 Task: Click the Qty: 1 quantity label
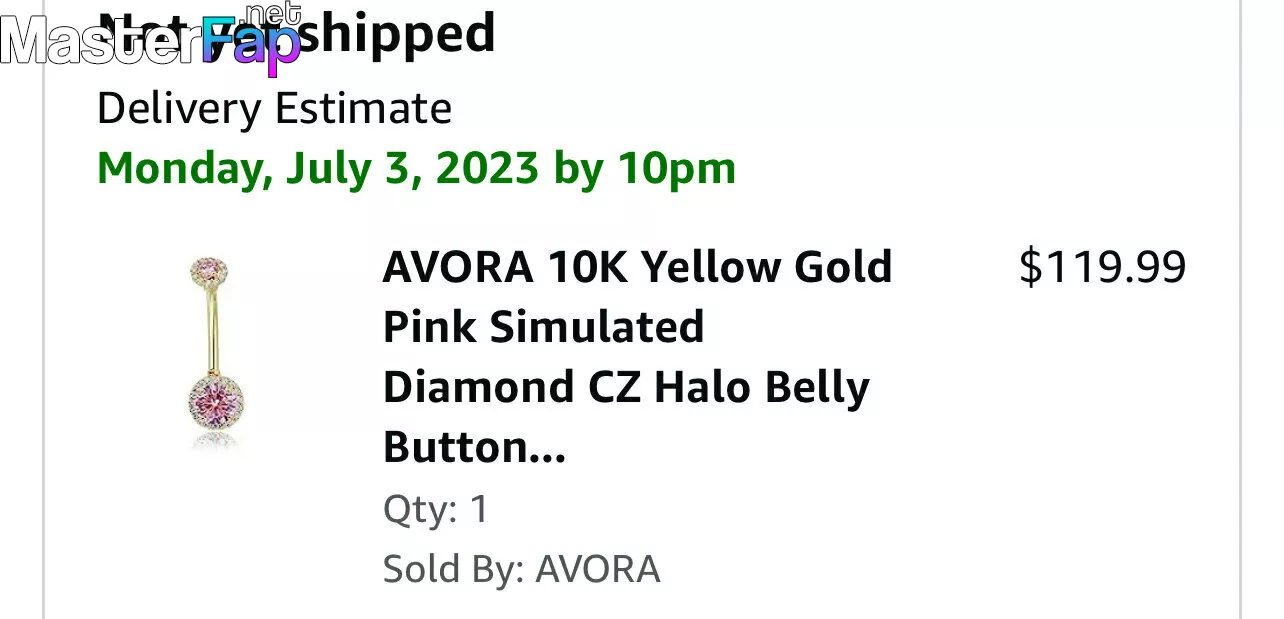[x=436, y=509]
